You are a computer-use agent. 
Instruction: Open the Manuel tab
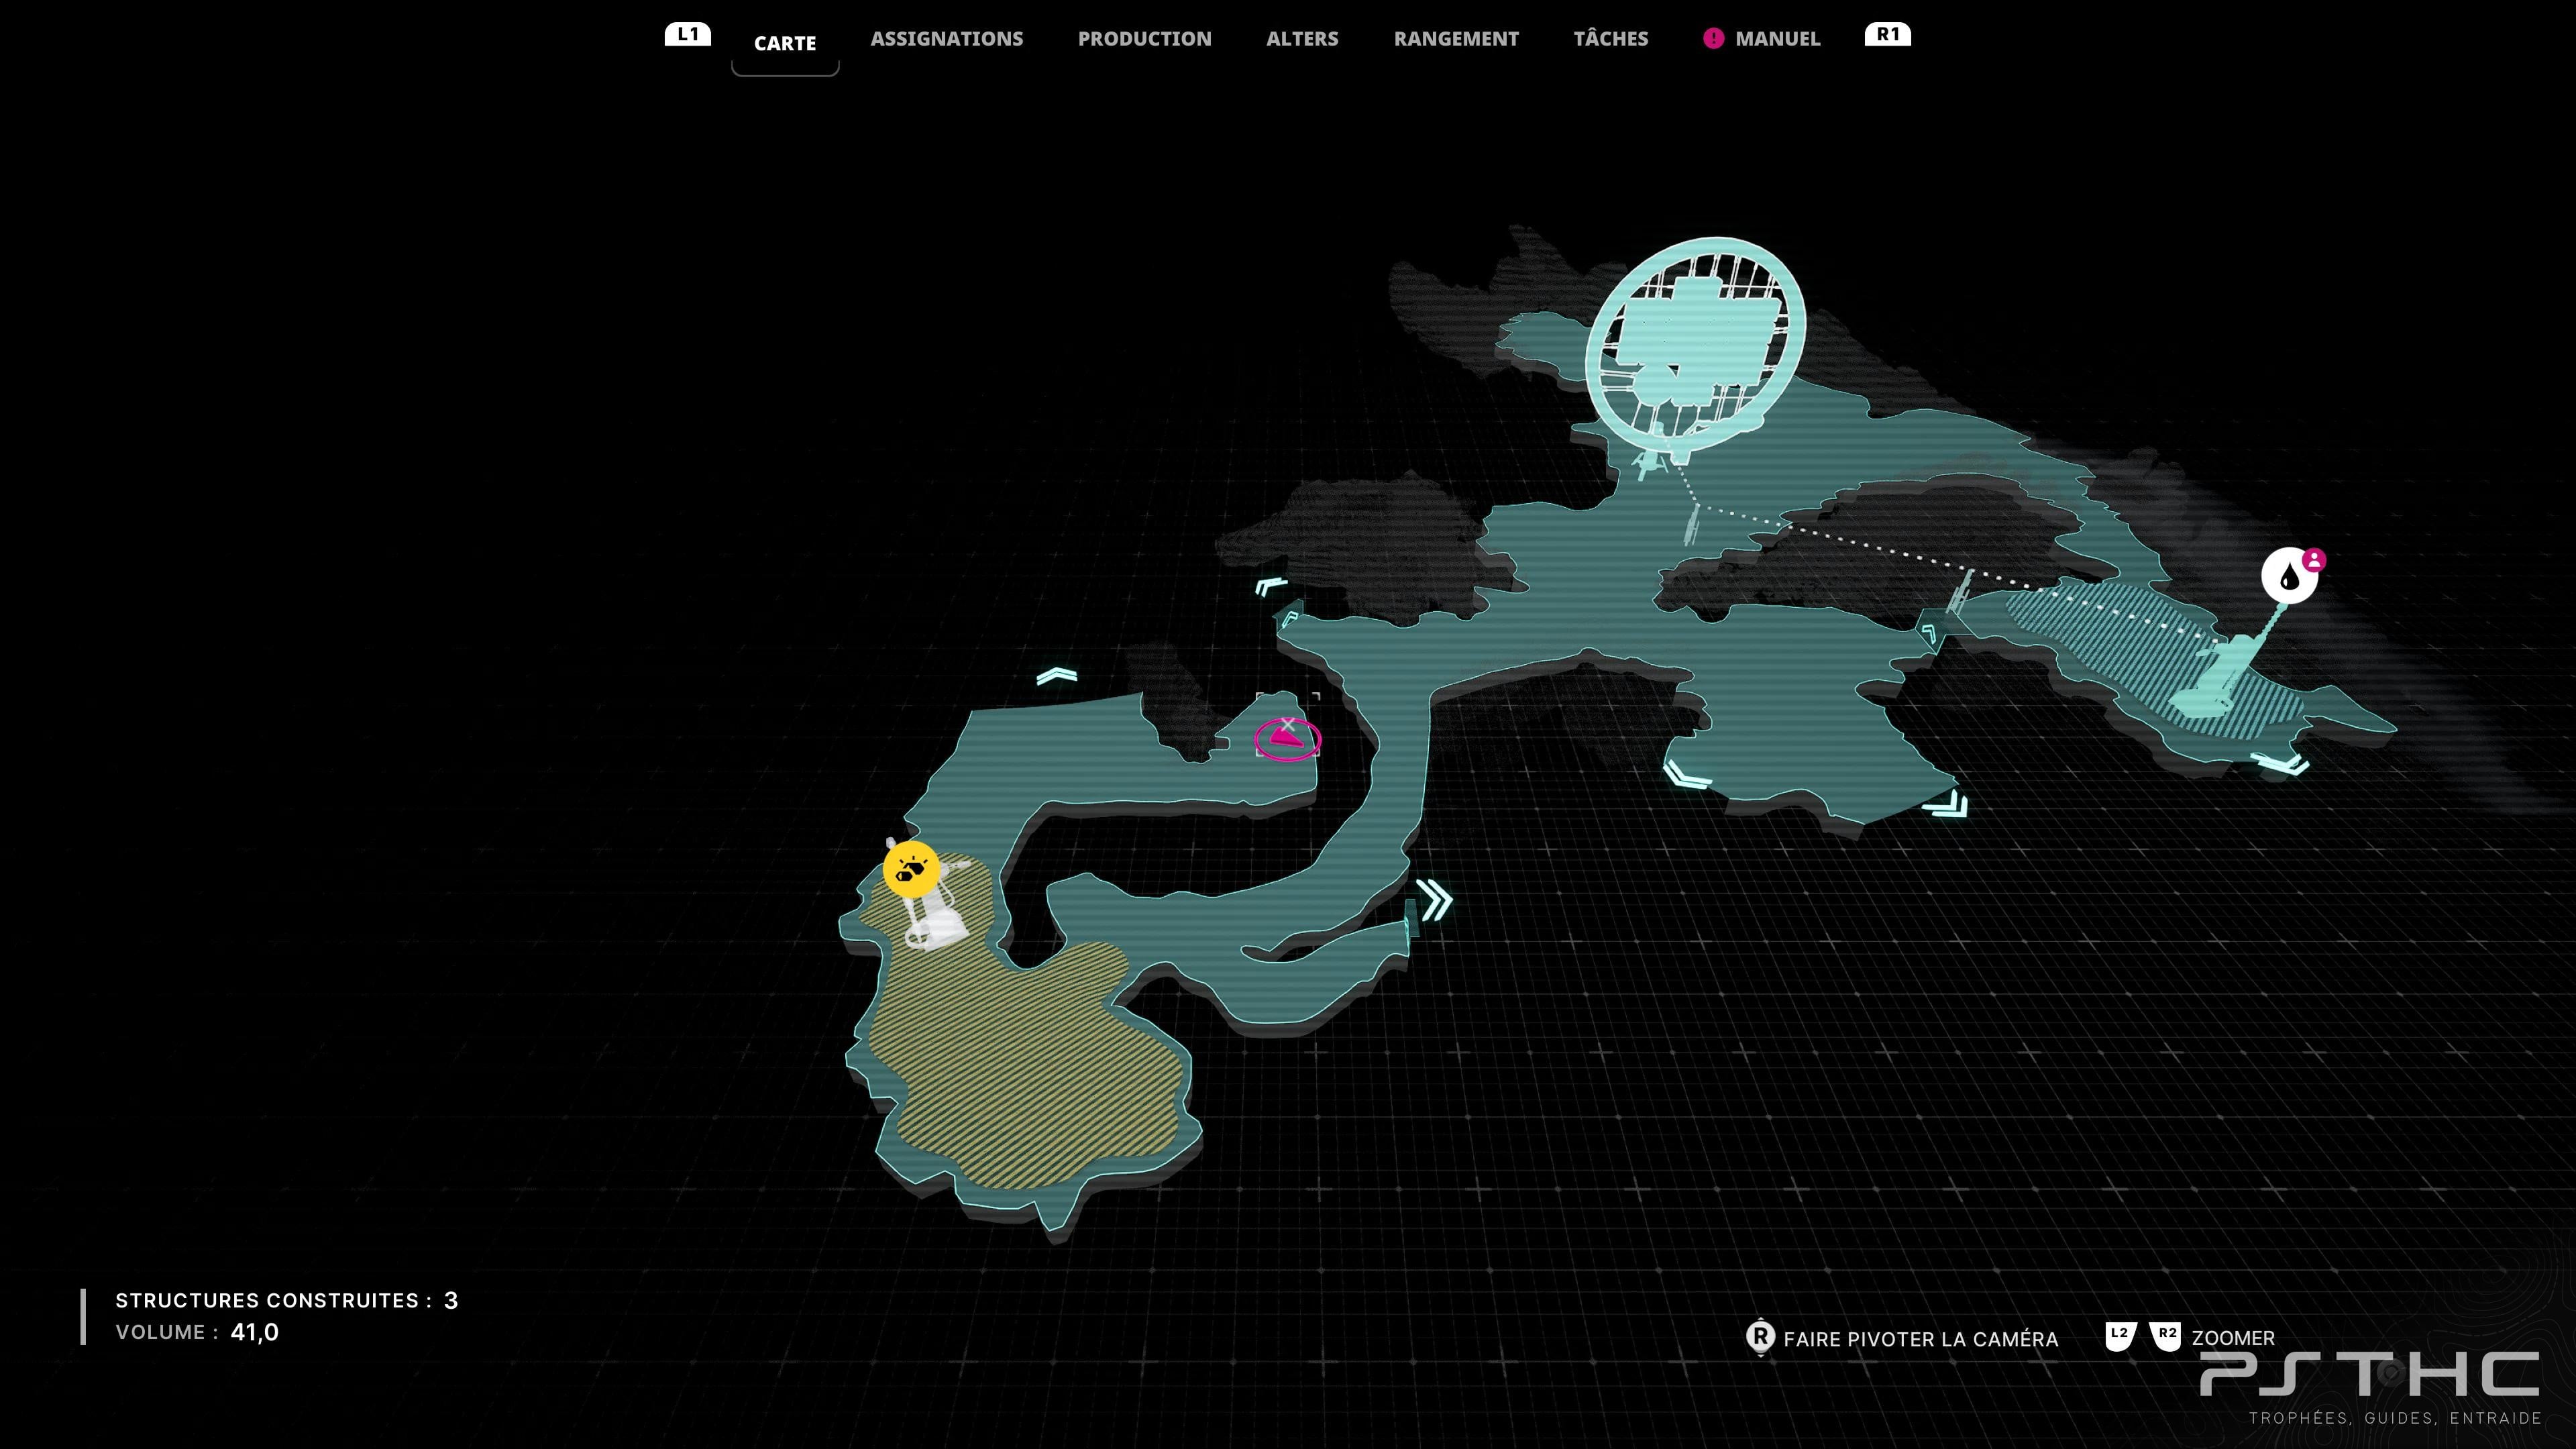click(1778, 38)
